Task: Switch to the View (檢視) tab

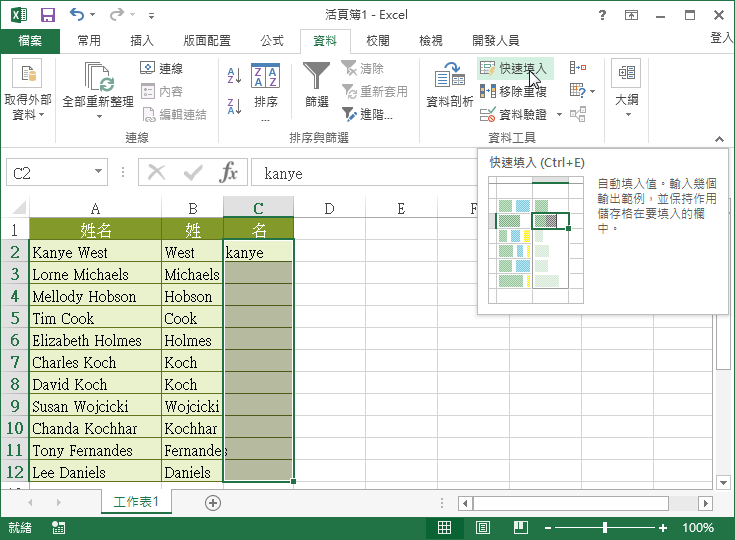Action: (431, 41)
